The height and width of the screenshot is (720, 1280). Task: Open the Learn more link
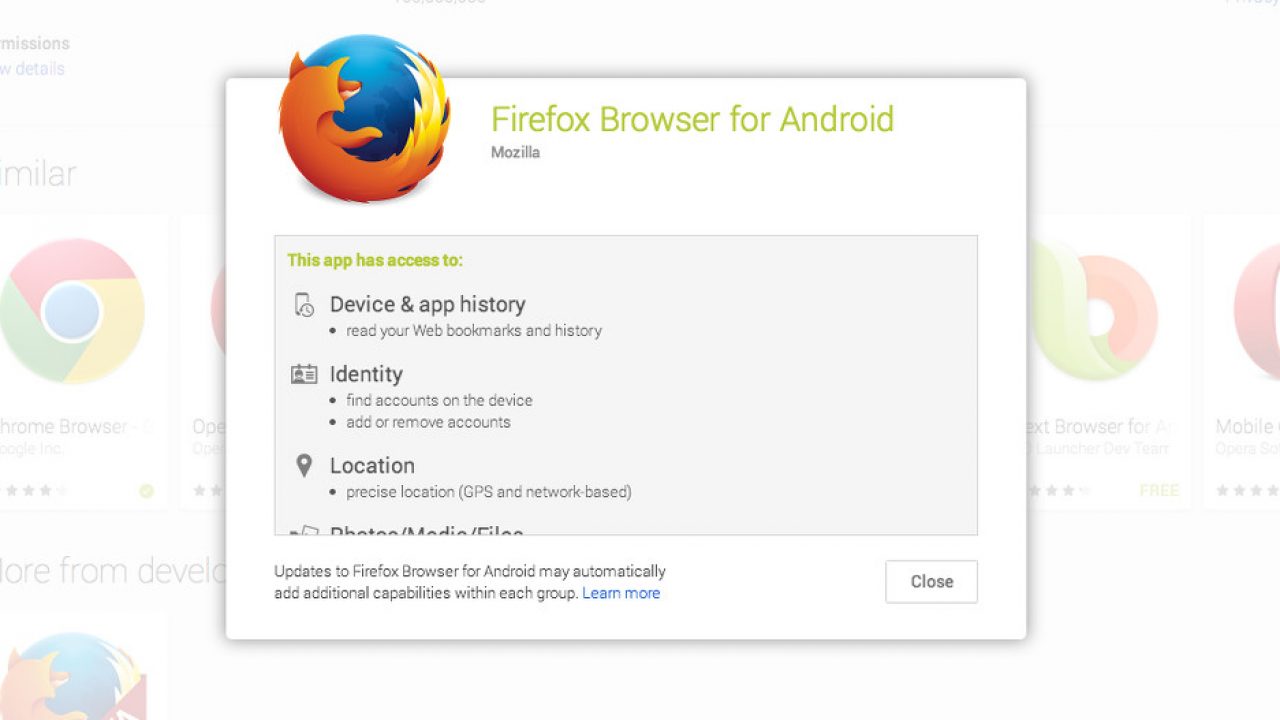tap(621, 593)
